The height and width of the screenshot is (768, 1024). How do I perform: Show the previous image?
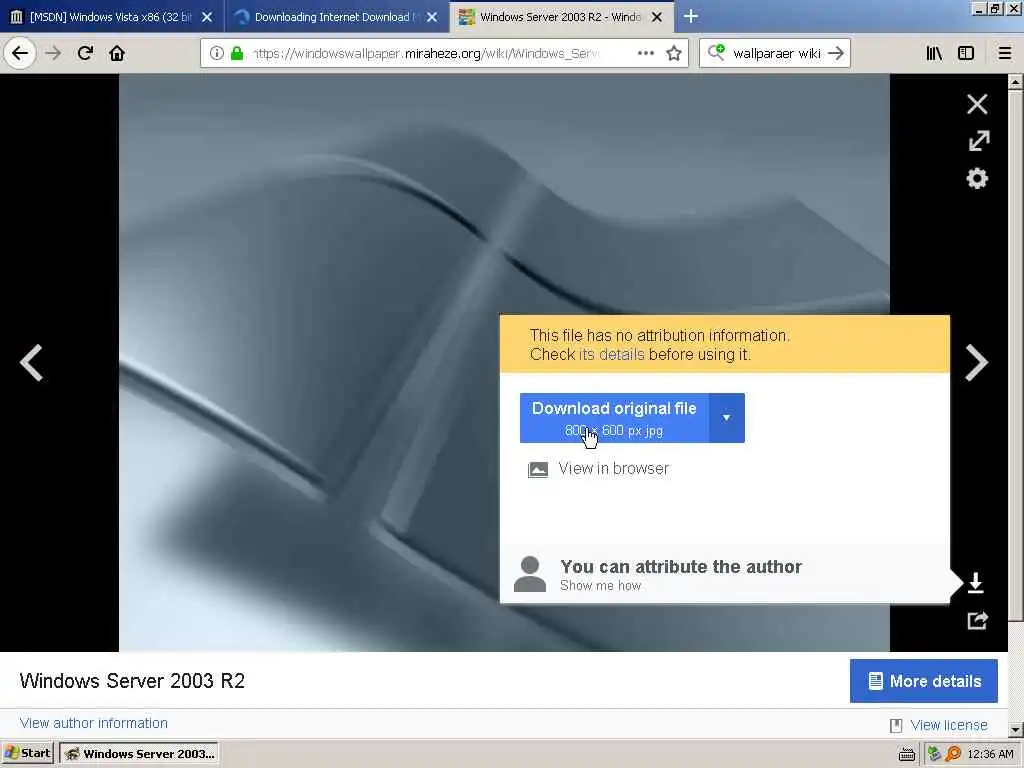31,362
